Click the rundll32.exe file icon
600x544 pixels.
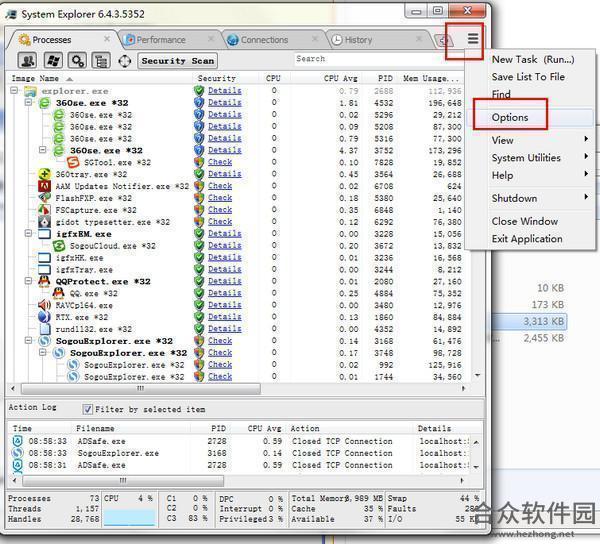(x=45, y=329)
